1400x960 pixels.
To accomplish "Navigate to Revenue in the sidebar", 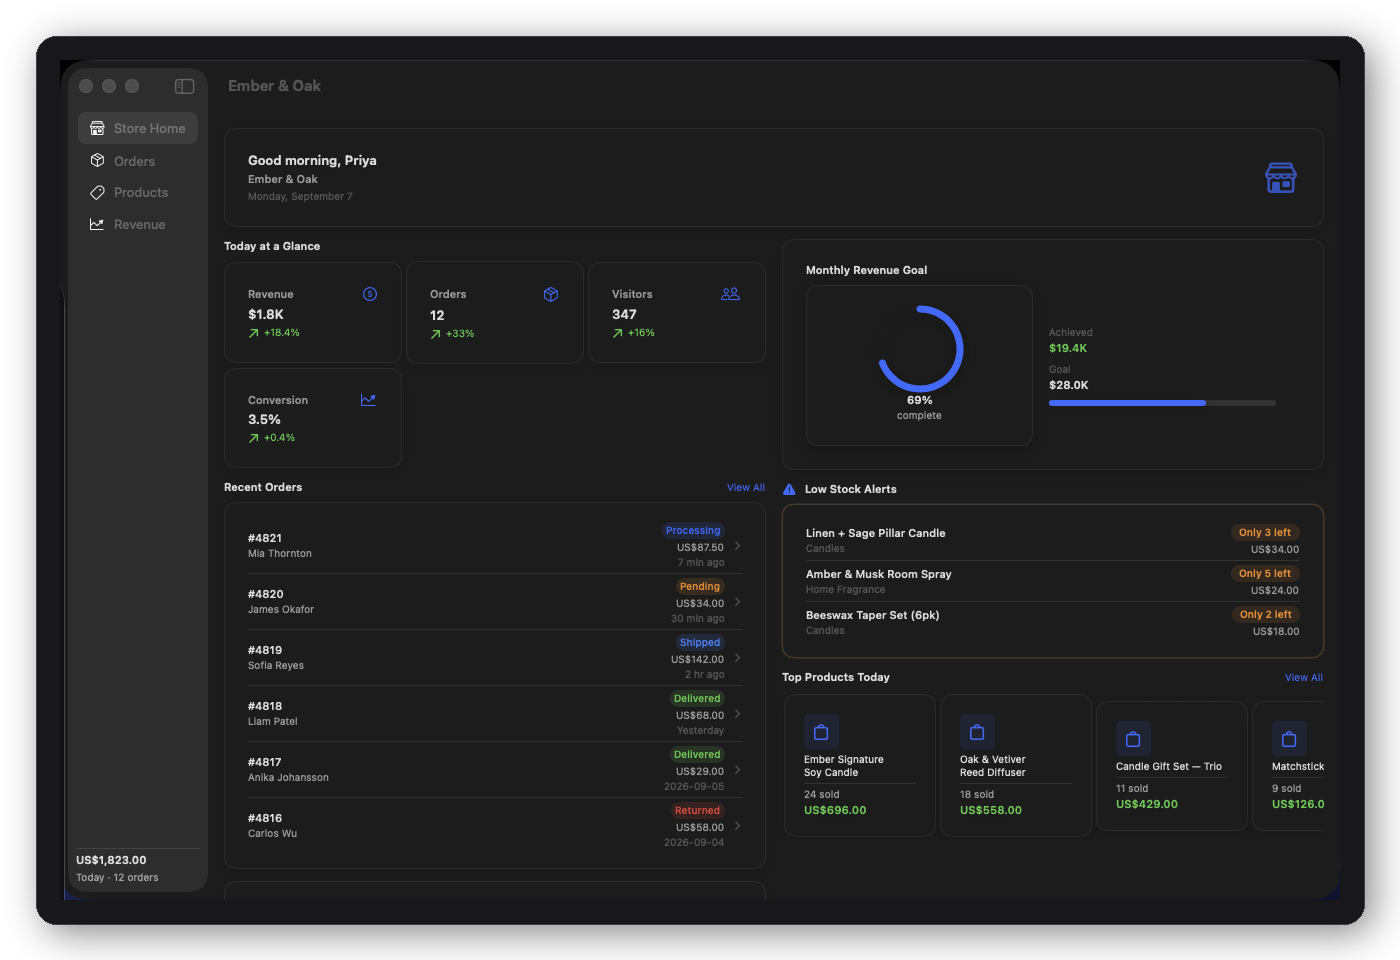I will click(x=138, y=224).
